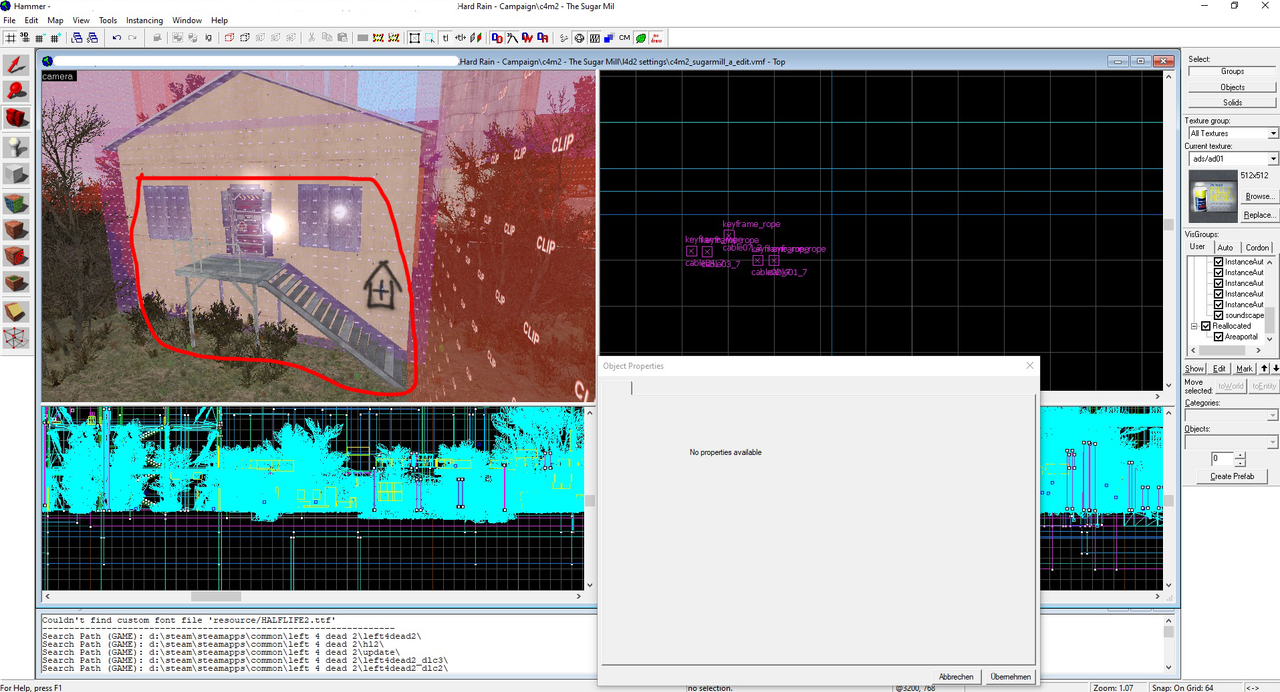Viewport: 1280px width, 692px height.
Task: Open the File menu
Action: (9, 20)
